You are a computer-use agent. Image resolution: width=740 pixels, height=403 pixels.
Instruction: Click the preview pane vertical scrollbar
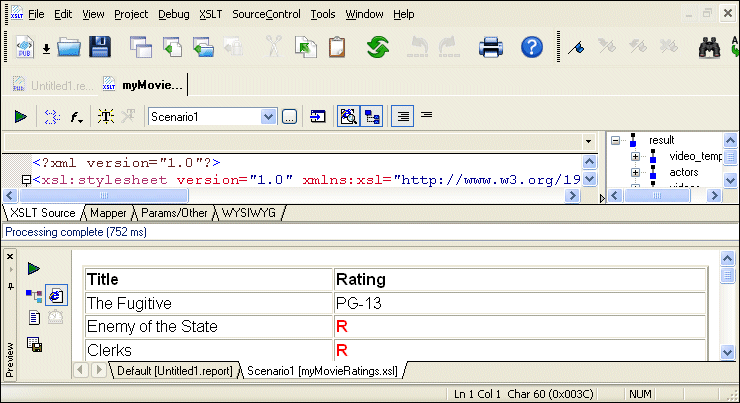[727, 310]
